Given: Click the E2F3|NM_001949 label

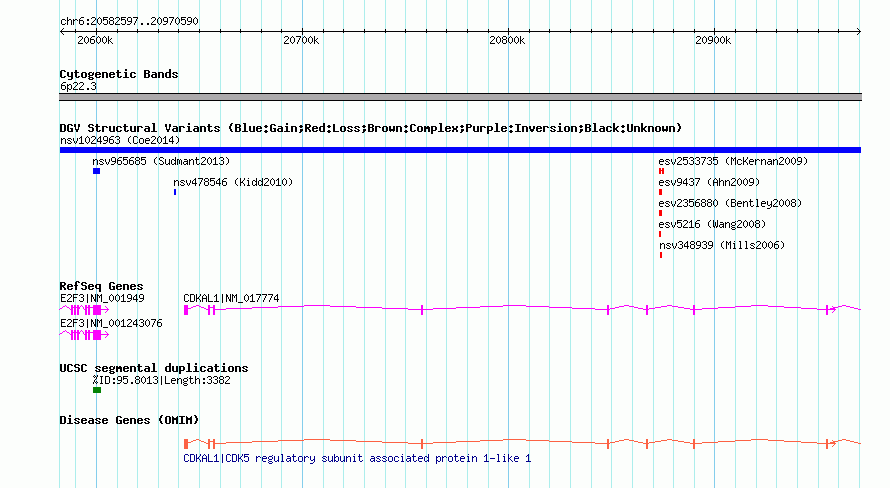Looking at the screenshot, I should click(102, 298).
